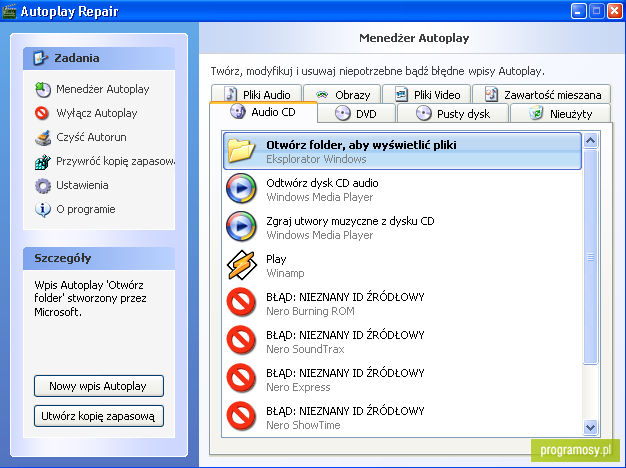626x468 pixels.
Task: Open Menedżer Autoplay task link
Action: click(x=103, y=89)
